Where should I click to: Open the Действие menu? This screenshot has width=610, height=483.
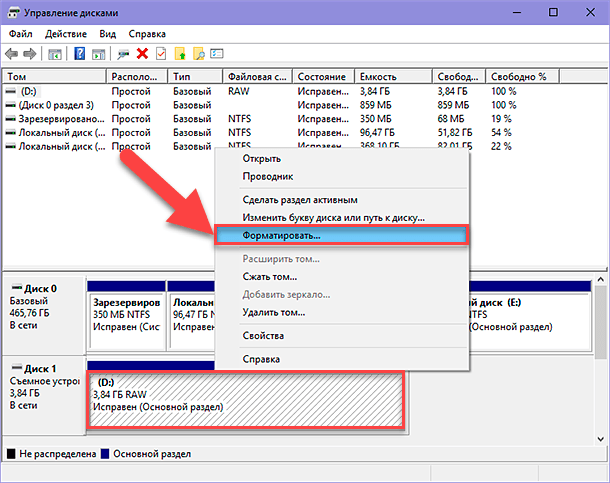tap(66, 34)
